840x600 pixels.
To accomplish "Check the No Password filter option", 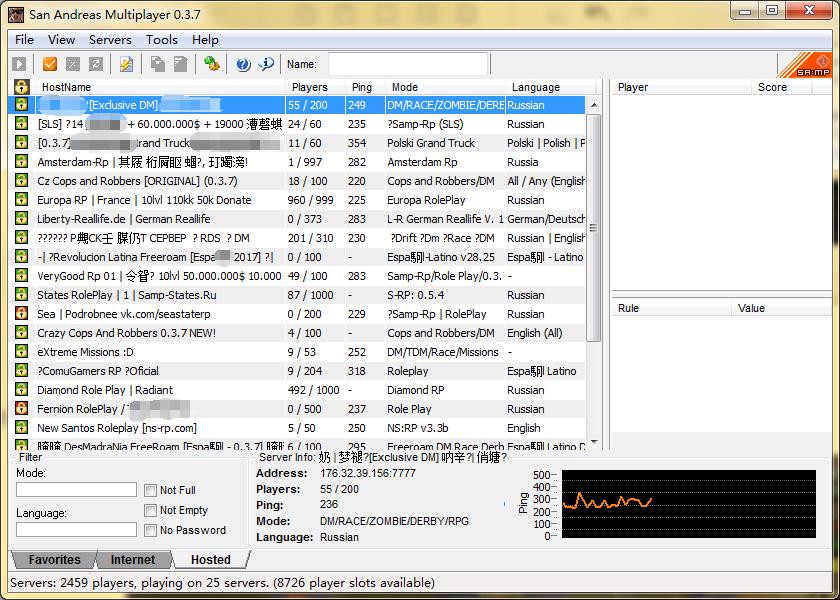I will [x=150, y=530].
